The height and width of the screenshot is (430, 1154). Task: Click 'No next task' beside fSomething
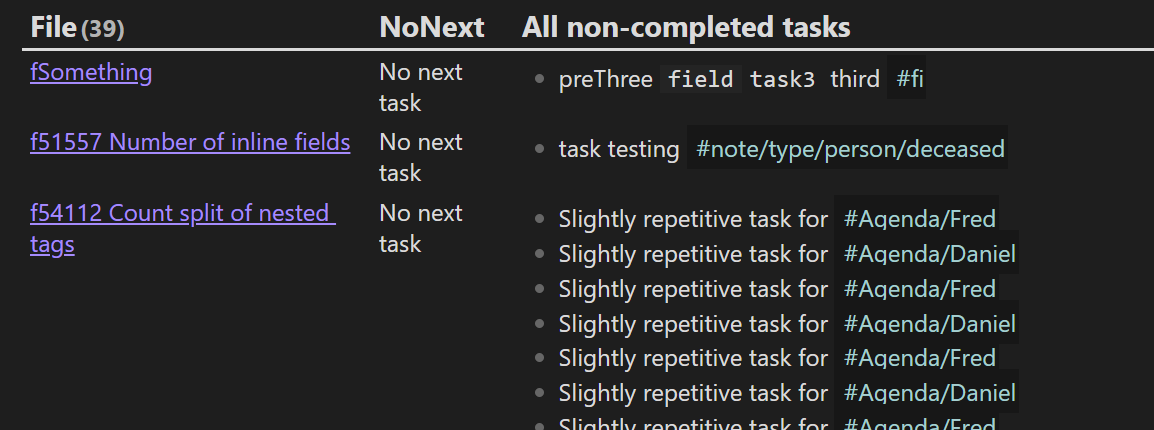421,88
